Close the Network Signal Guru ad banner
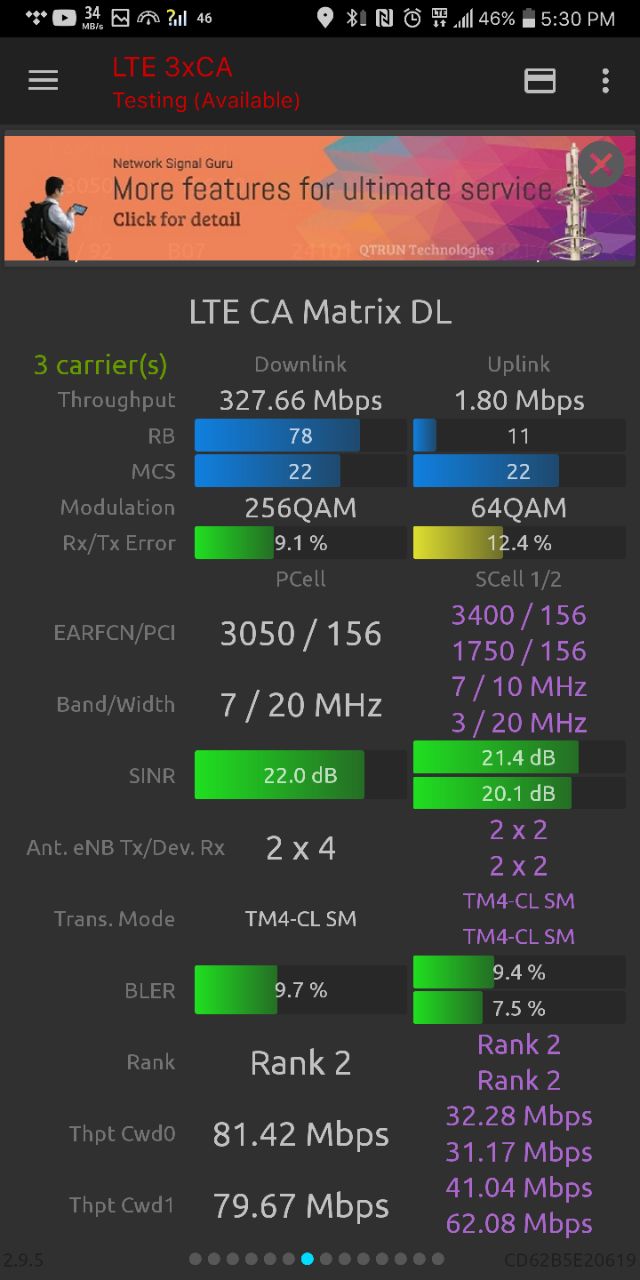 click(x=600, y=163)
